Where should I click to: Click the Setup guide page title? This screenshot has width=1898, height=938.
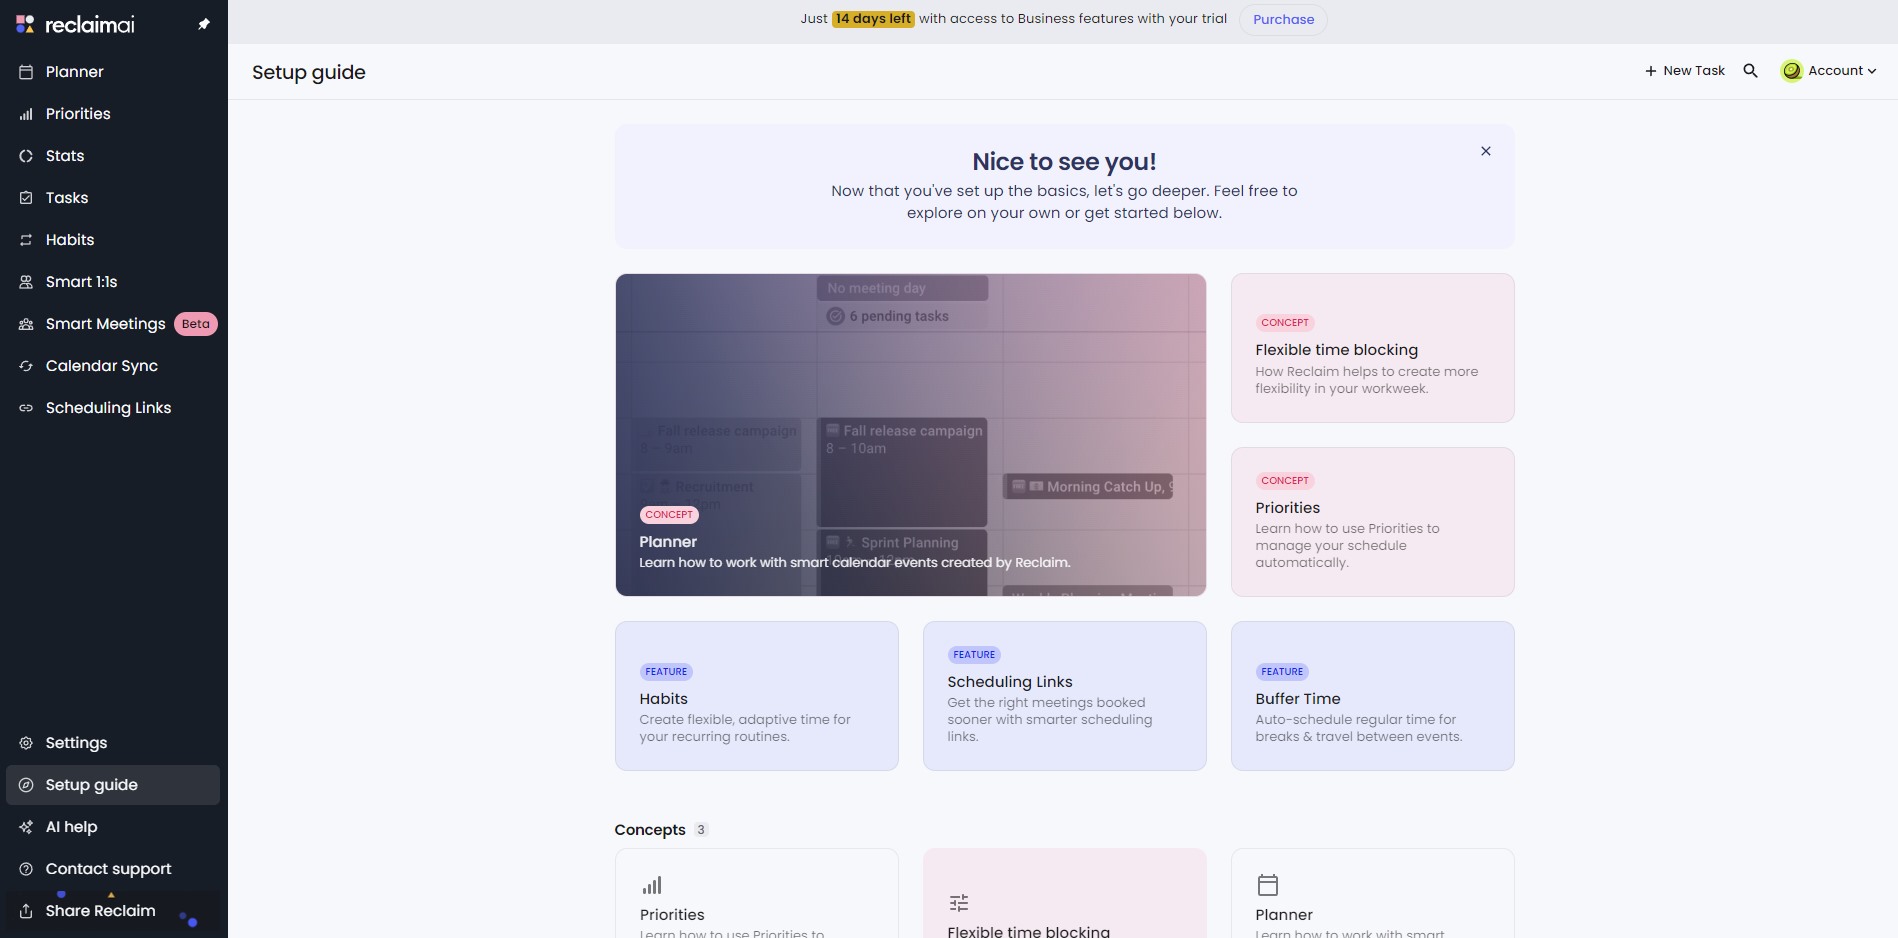(309, 72)
